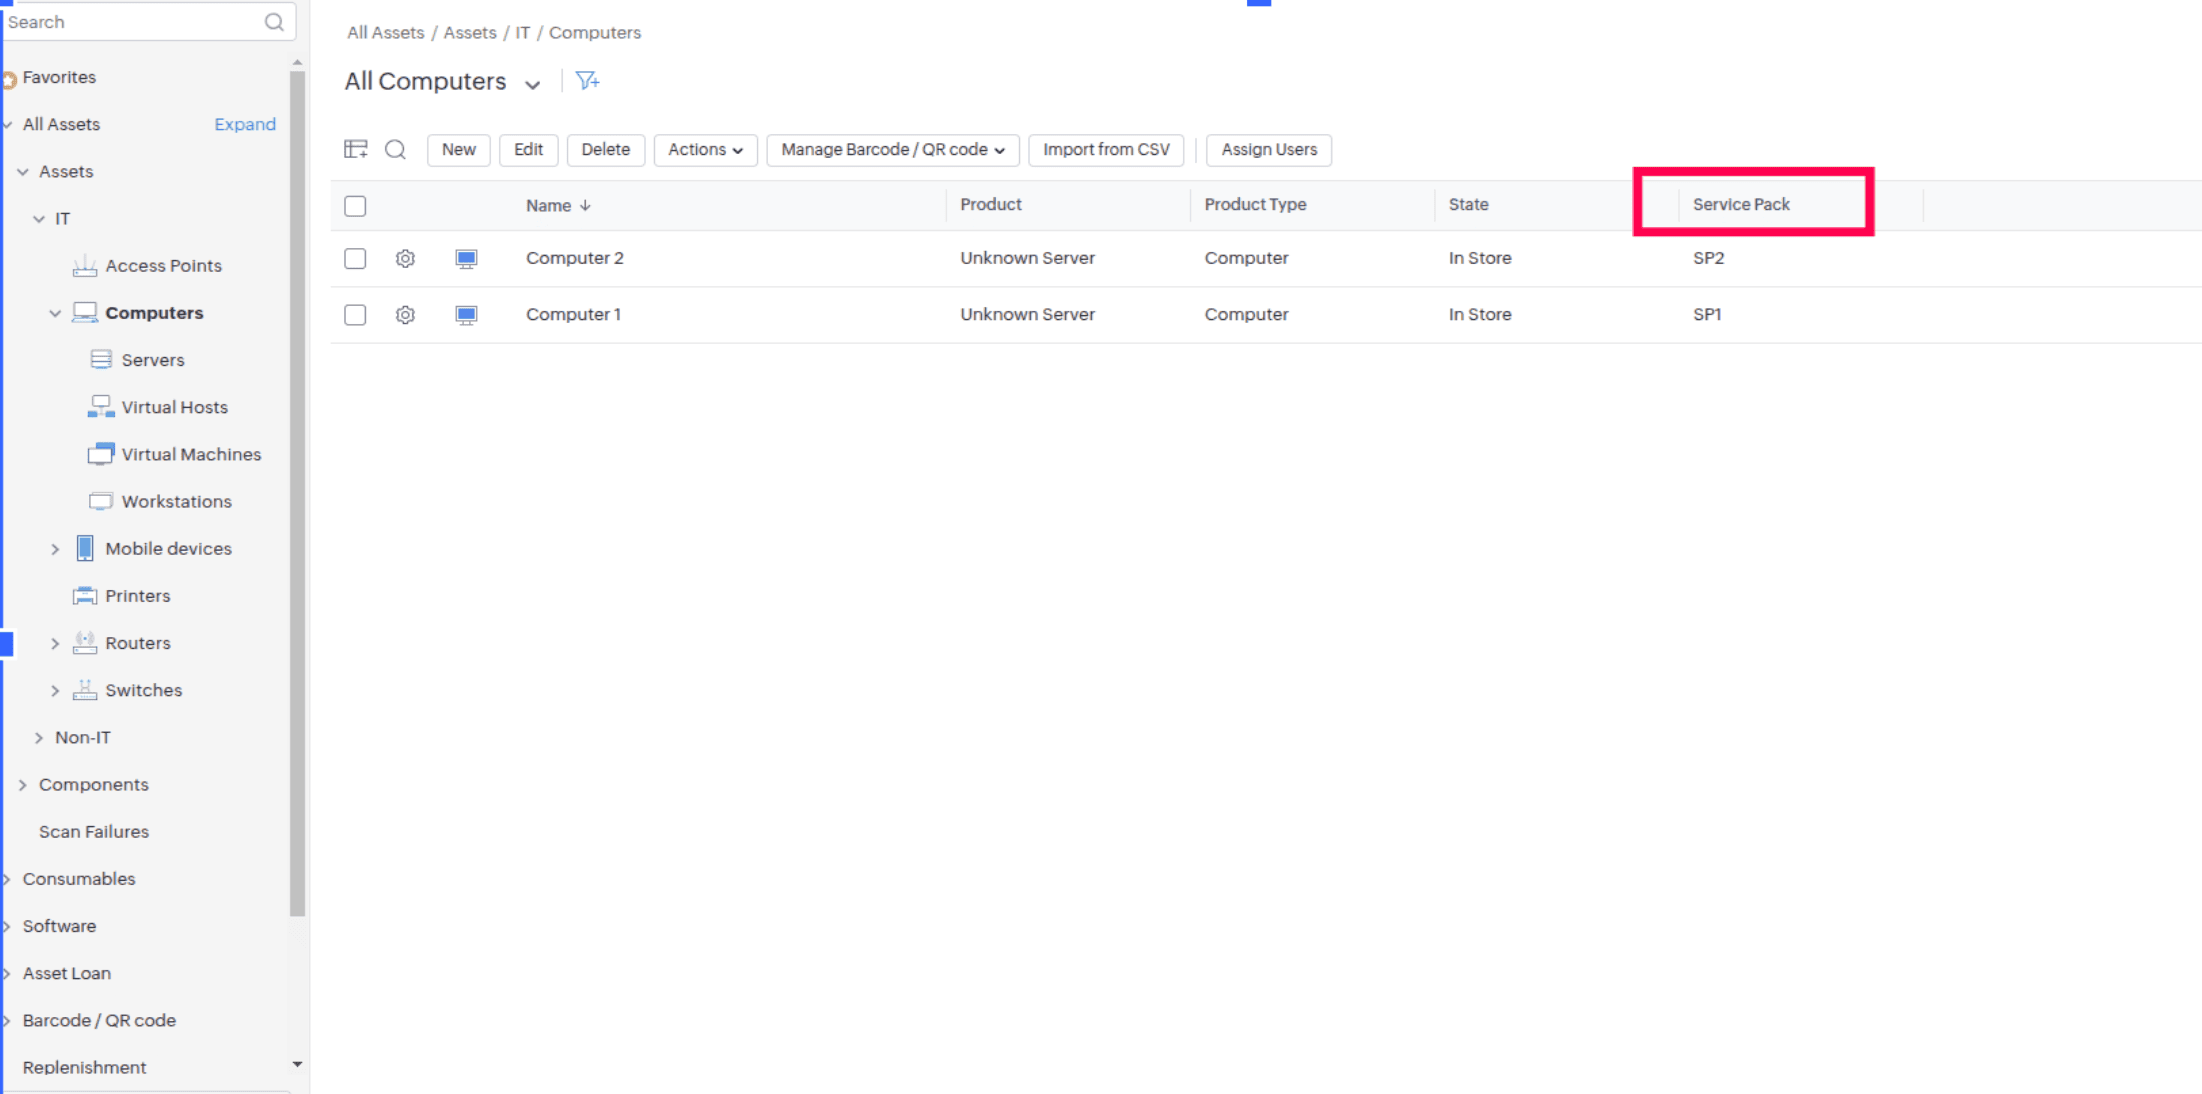Image resolution: width=2202 pixels, height=1094 pixels.
Task: Click the monitor icon beside Computer 2
Action: click(x=466, y=259)
